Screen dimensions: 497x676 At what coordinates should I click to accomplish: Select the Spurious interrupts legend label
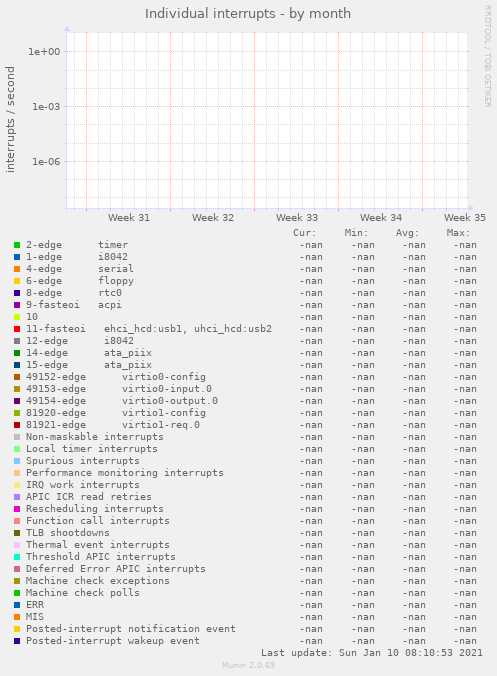(x=83, y=461)
